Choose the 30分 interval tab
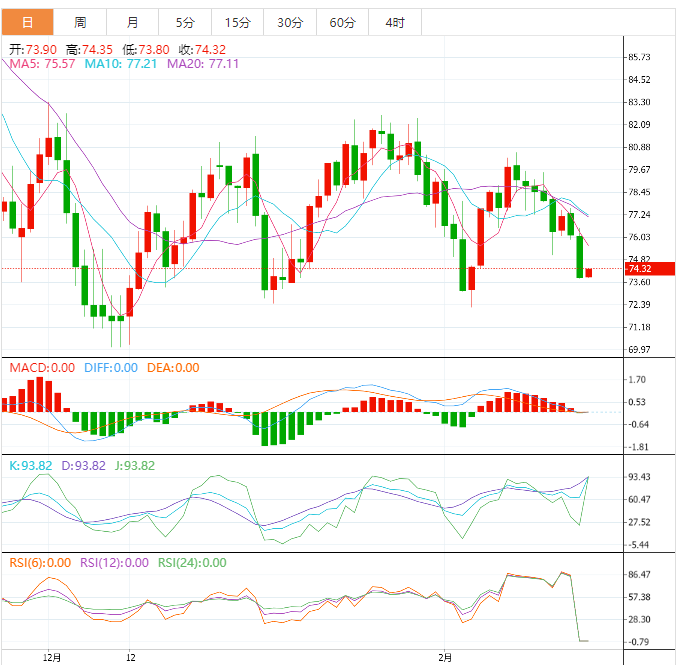 290,22
